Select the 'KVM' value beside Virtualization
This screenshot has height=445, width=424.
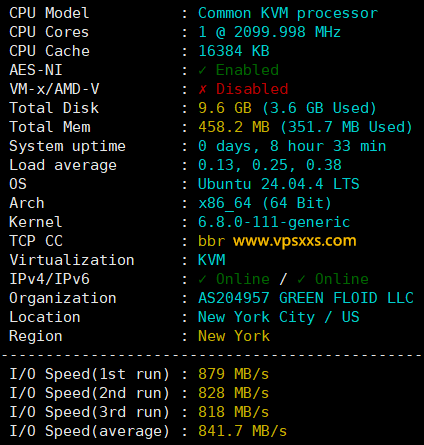pos(212,260)
